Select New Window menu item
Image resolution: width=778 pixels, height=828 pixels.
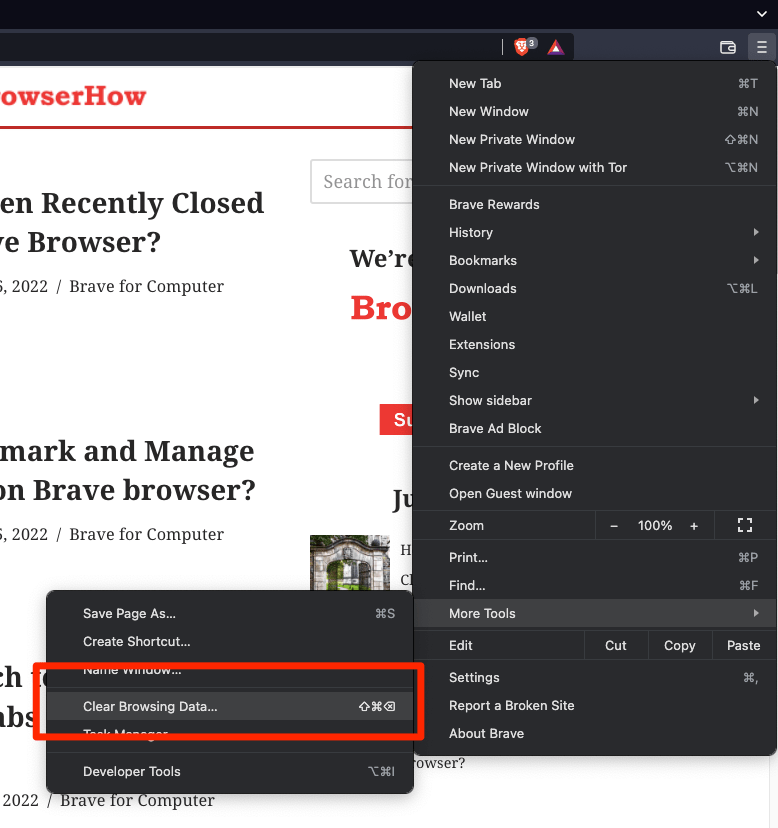[594, 111]
